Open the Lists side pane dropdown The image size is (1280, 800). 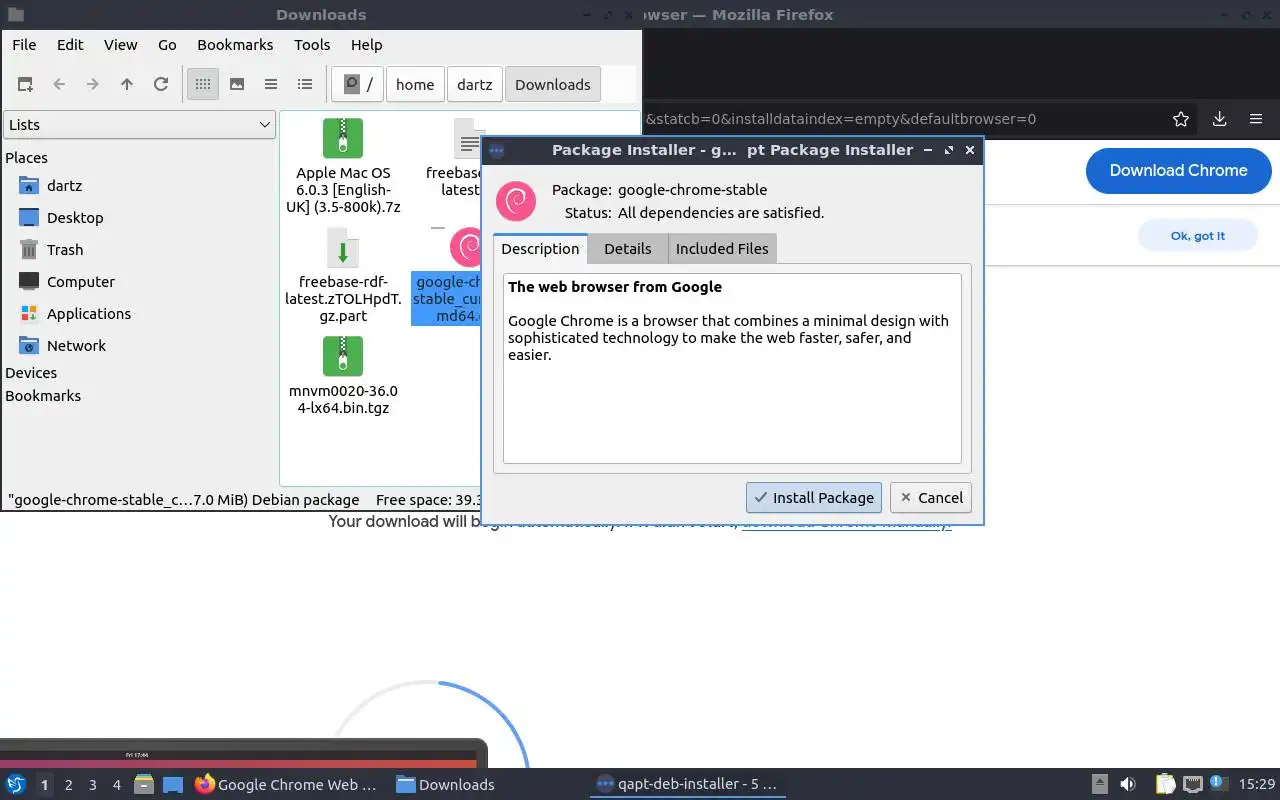click(x=139, y=125)
